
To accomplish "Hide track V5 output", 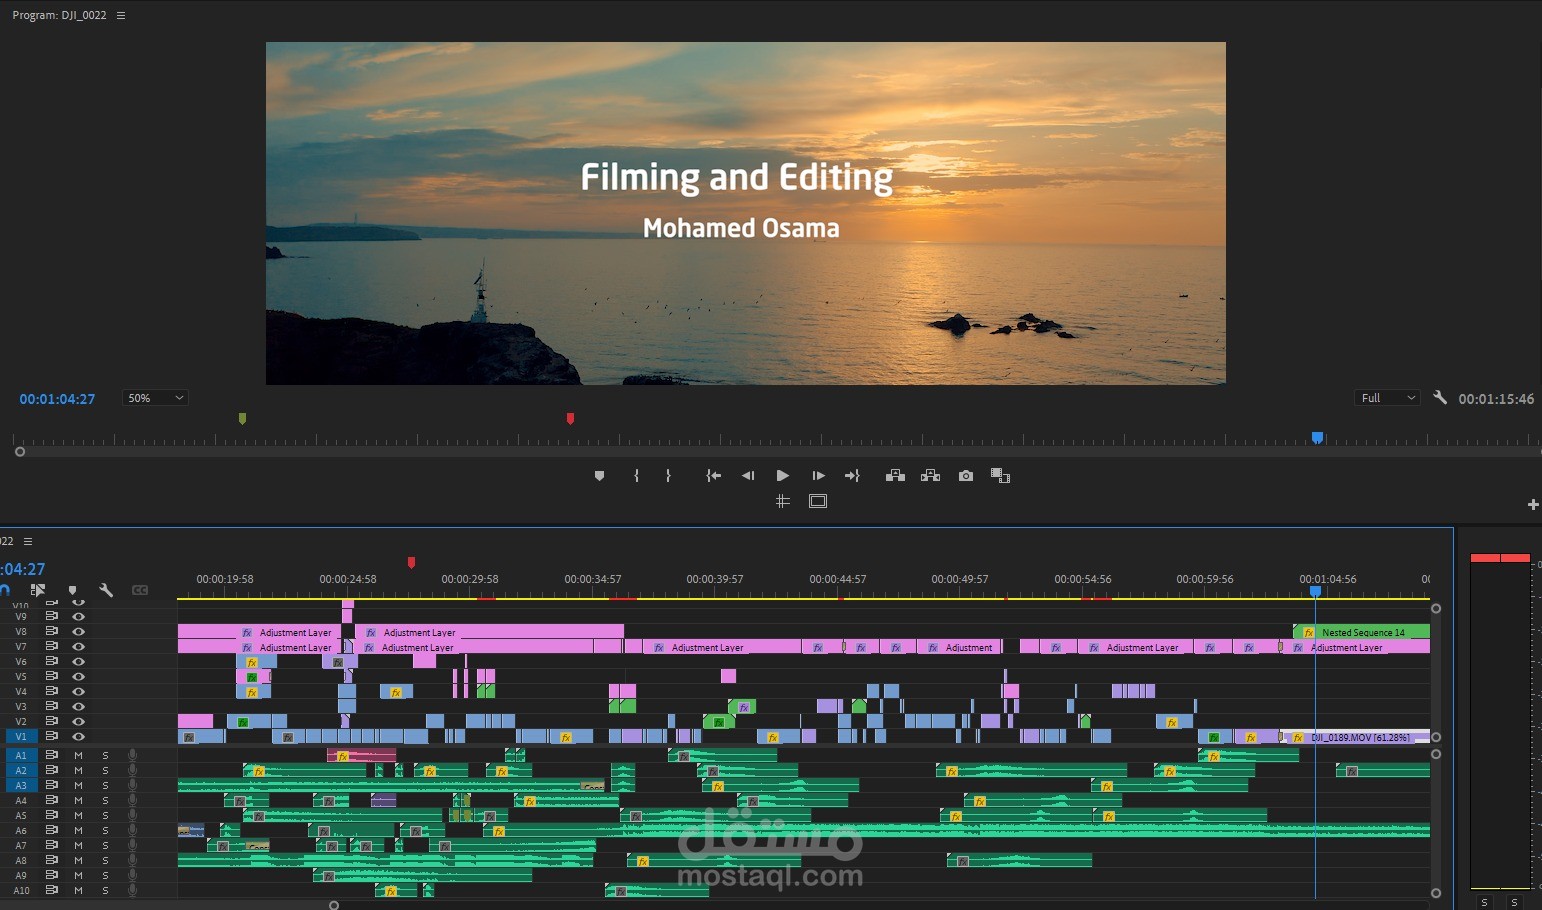I will [x=78, y=677].
